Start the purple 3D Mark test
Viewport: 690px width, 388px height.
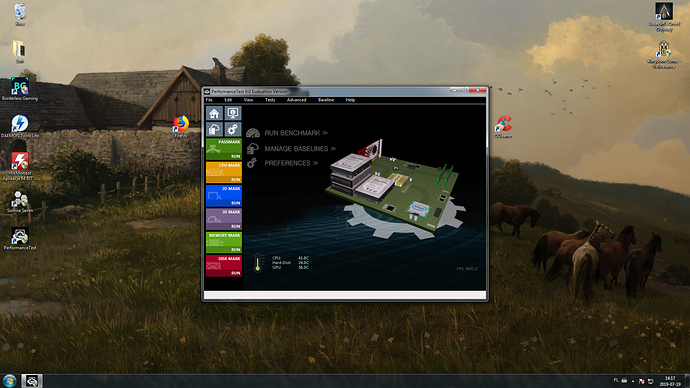tap(224, 219)
